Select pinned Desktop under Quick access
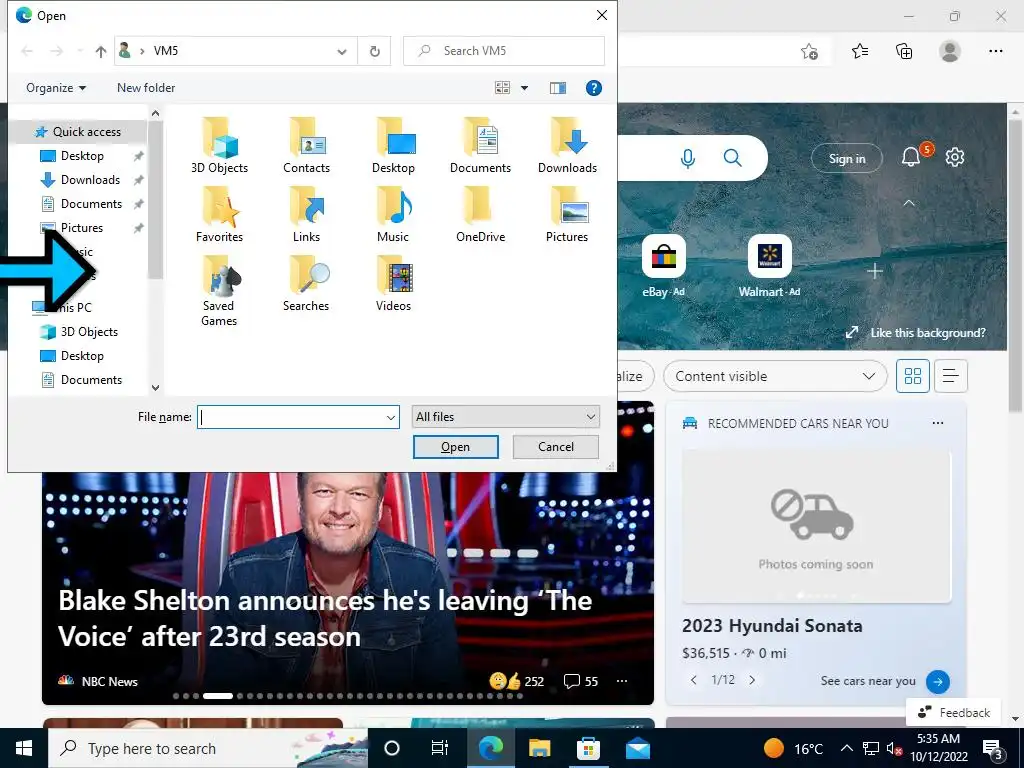This screenshot has height=768, width=1024. [82, 156]
